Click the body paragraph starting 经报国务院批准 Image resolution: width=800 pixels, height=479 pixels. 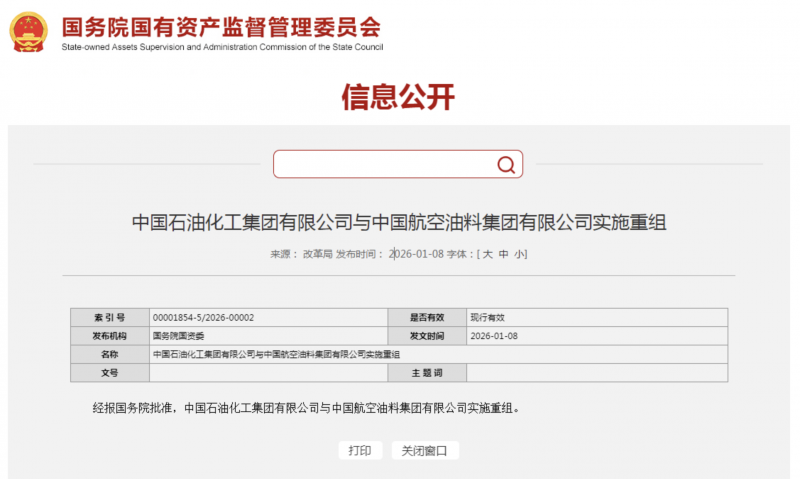(x=306, y=408)
